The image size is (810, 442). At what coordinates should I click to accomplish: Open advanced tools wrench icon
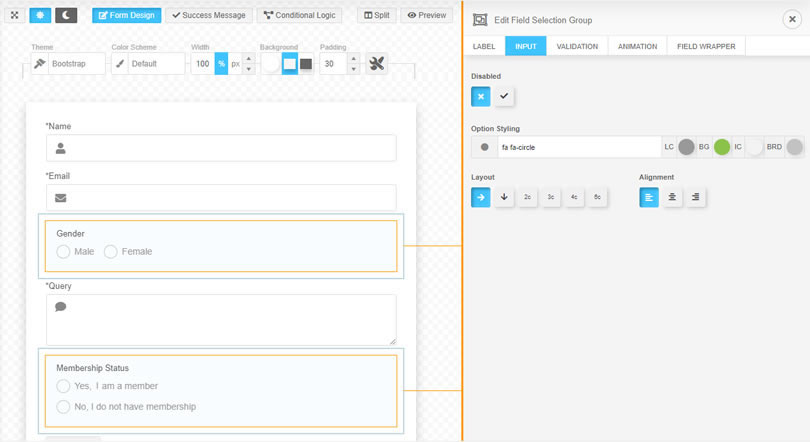(377, 64)
